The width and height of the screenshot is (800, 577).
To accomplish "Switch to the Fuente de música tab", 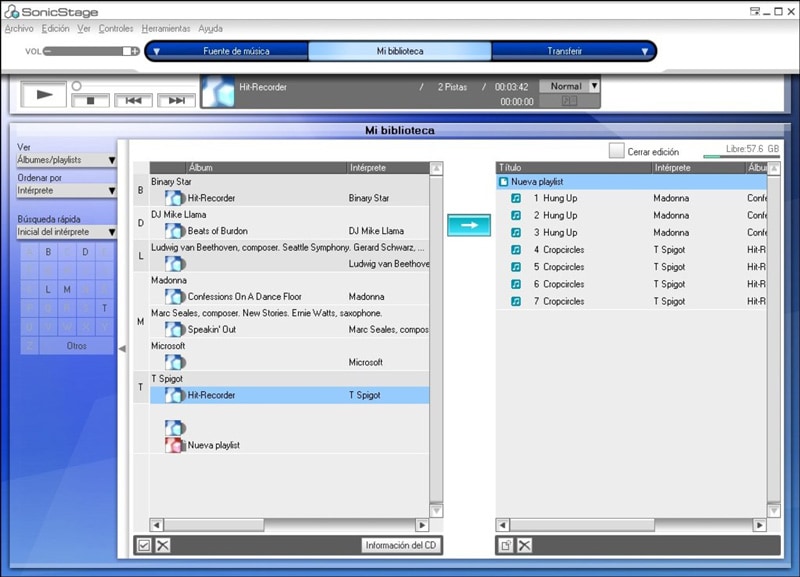I will (236, 51).
